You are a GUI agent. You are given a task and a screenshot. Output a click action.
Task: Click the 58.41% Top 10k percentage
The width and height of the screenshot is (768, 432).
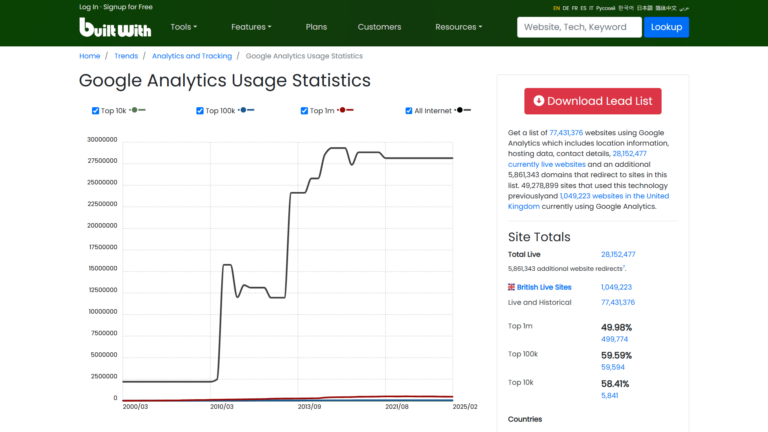[615, 384]
